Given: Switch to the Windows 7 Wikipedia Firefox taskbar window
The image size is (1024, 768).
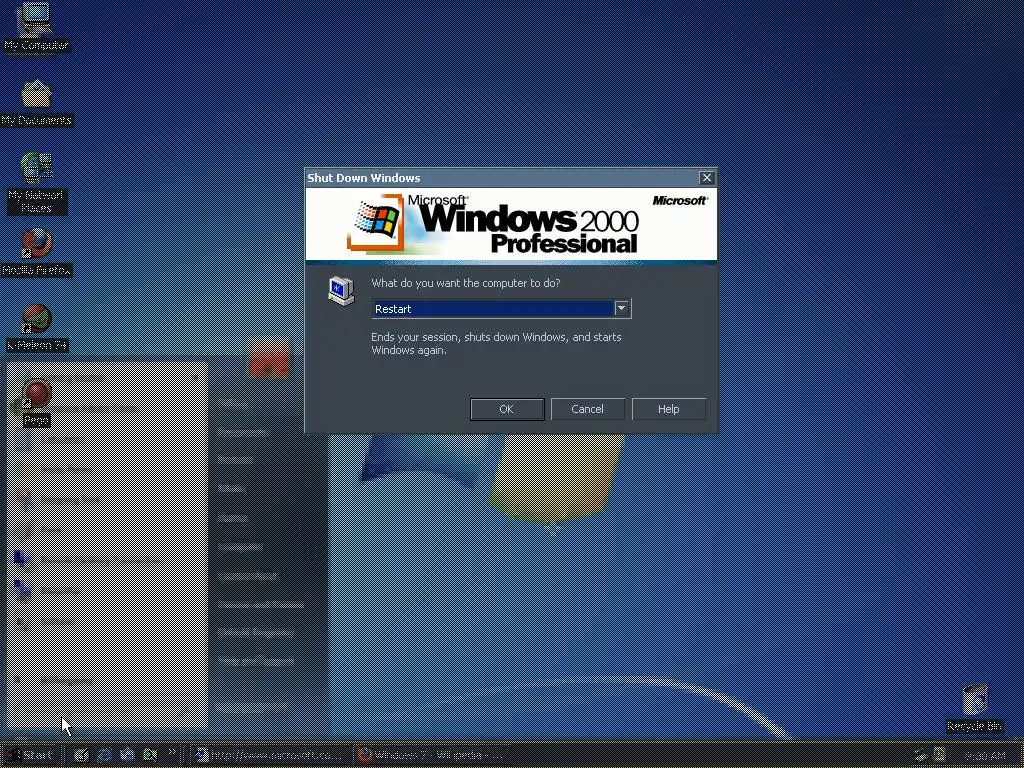Looking at the screenshot, I should coord(432,755).
